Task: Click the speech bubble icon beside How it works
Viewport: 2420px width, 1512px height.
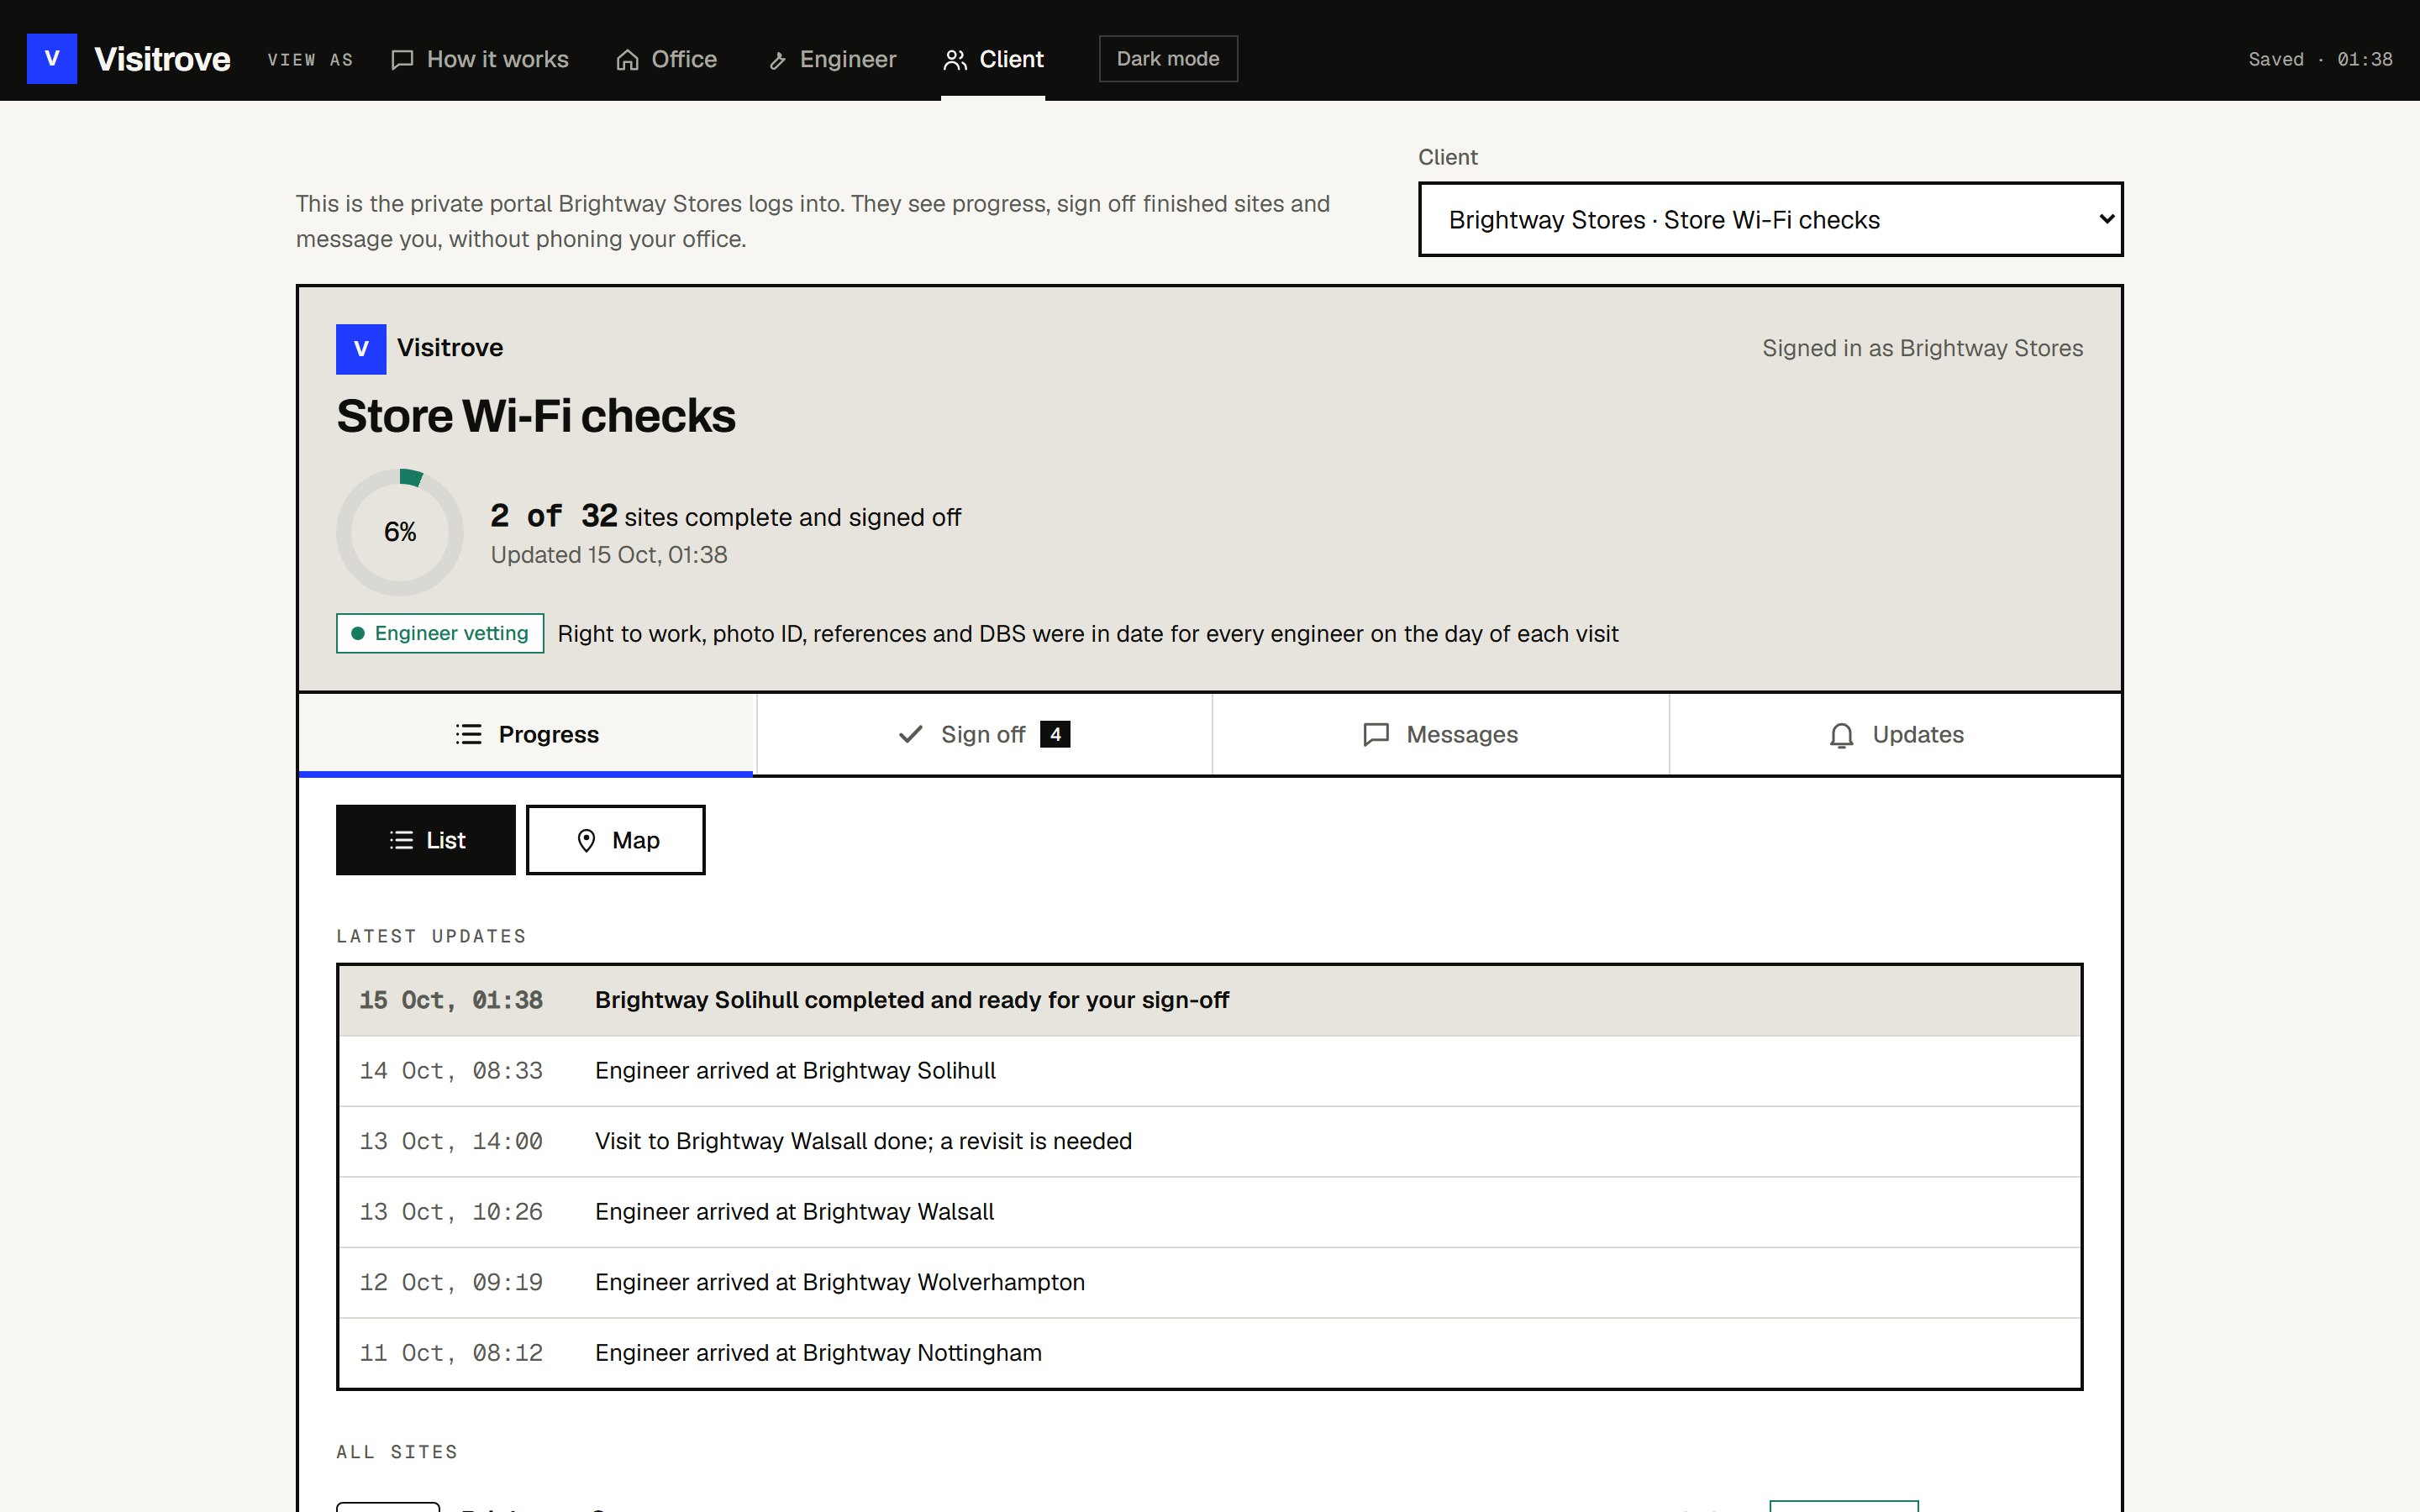Action: pos(402,60)
